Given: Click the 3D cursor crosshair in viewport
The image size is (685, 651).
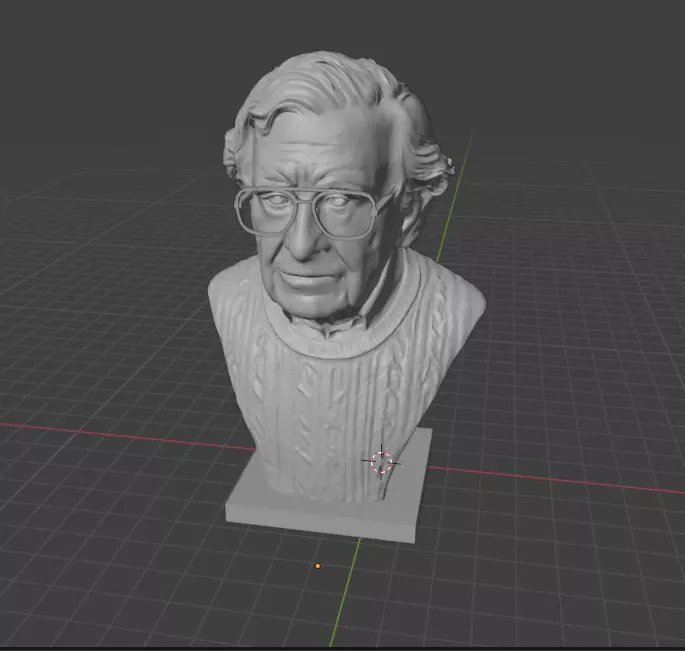Looking at the screenshot, I should [381, 462].
